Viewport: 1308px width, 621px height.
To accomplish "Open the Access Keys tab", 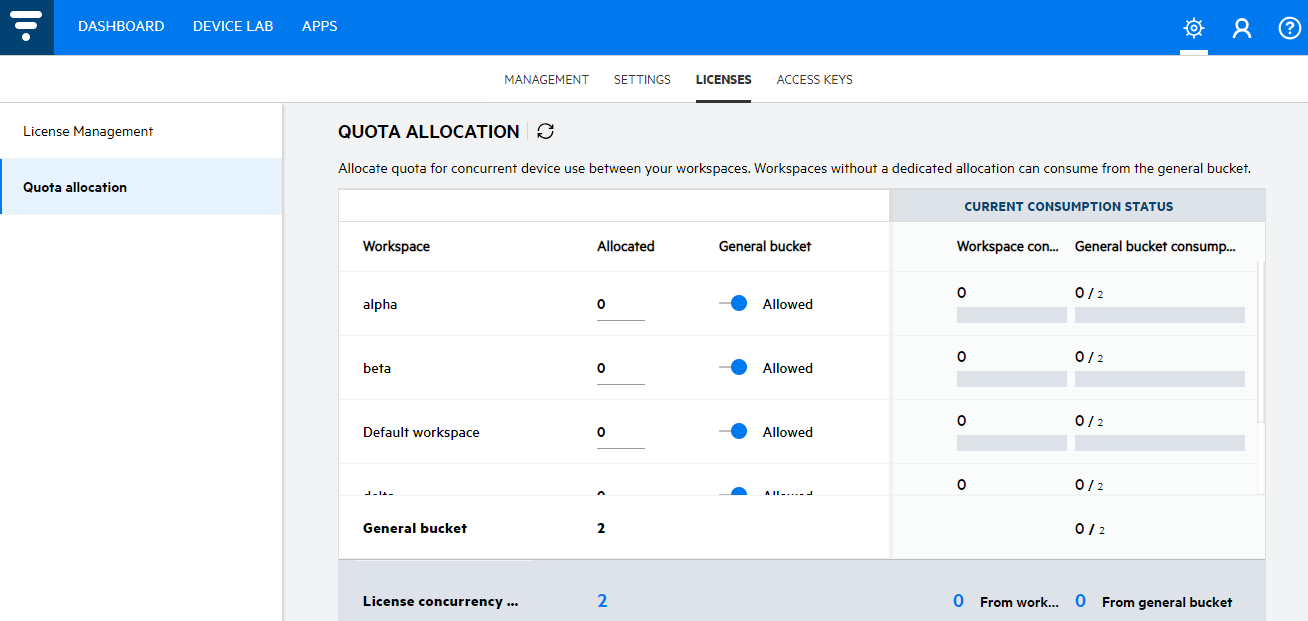I will [814, 80].
